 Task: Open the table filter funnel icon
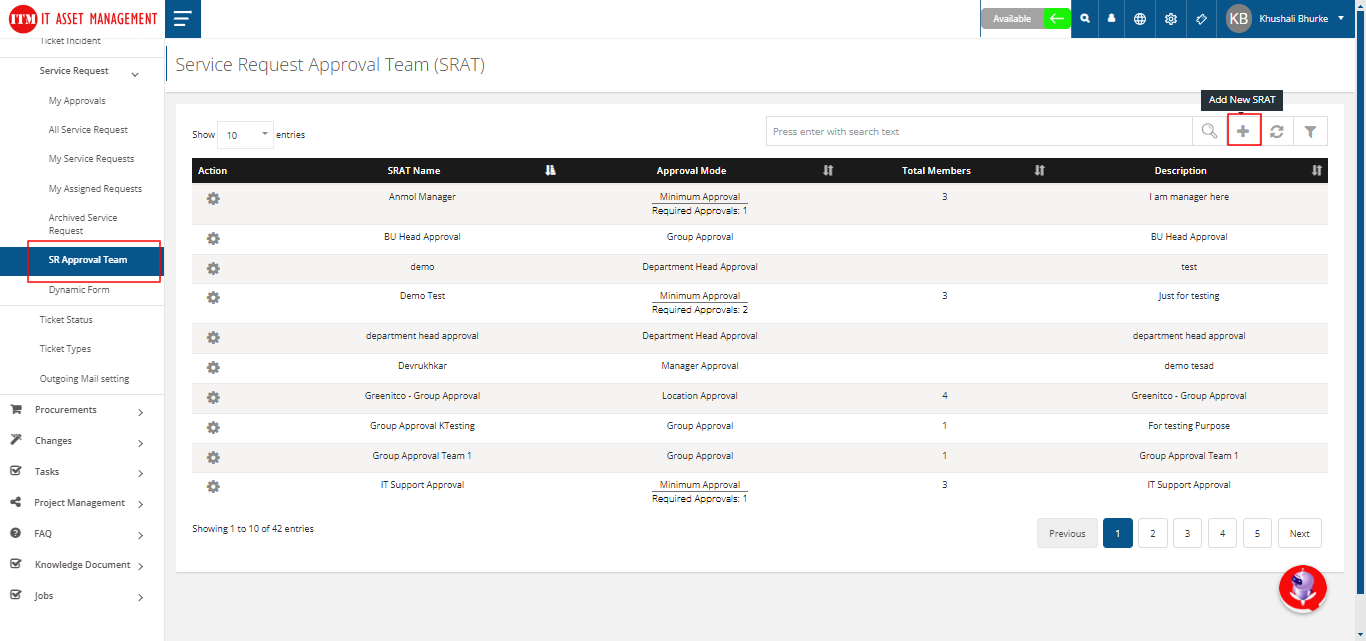(x=1310, y=131)
